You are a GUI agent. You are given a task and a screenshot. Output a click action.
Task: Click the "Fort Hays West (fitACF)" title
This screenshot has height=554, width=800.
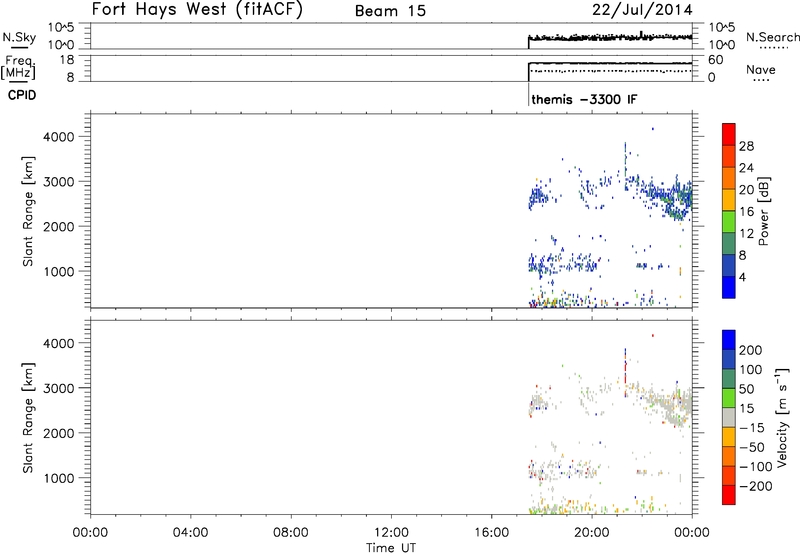[196, 10]
